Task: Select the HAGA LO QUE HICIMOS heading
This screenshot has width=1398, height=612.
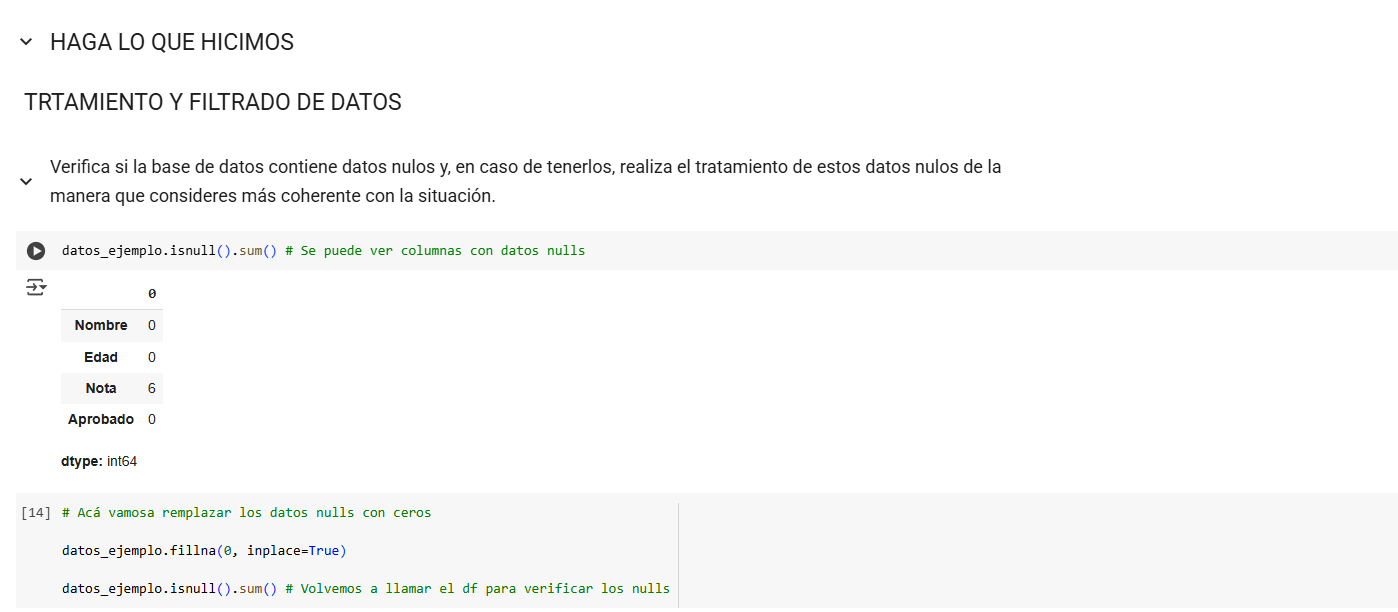Action: 172,42
